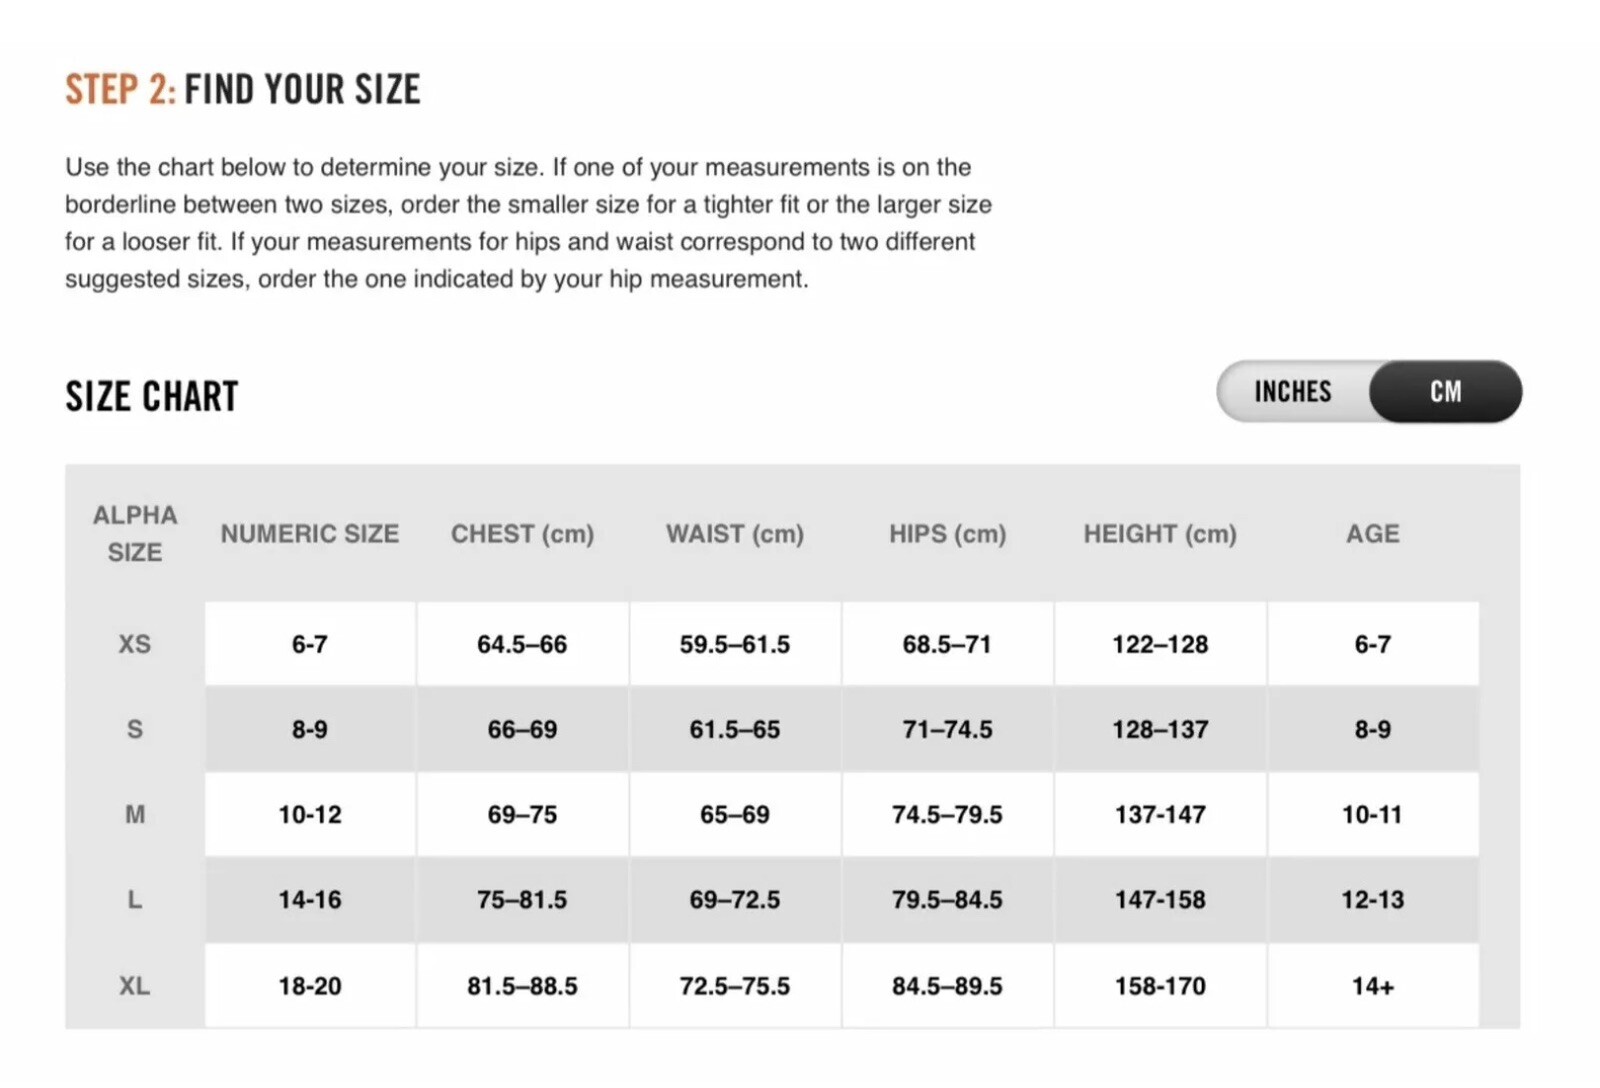Click the NUMERIC SIZE column header
Screen dimensions: 1600x1088
point(310,534)
